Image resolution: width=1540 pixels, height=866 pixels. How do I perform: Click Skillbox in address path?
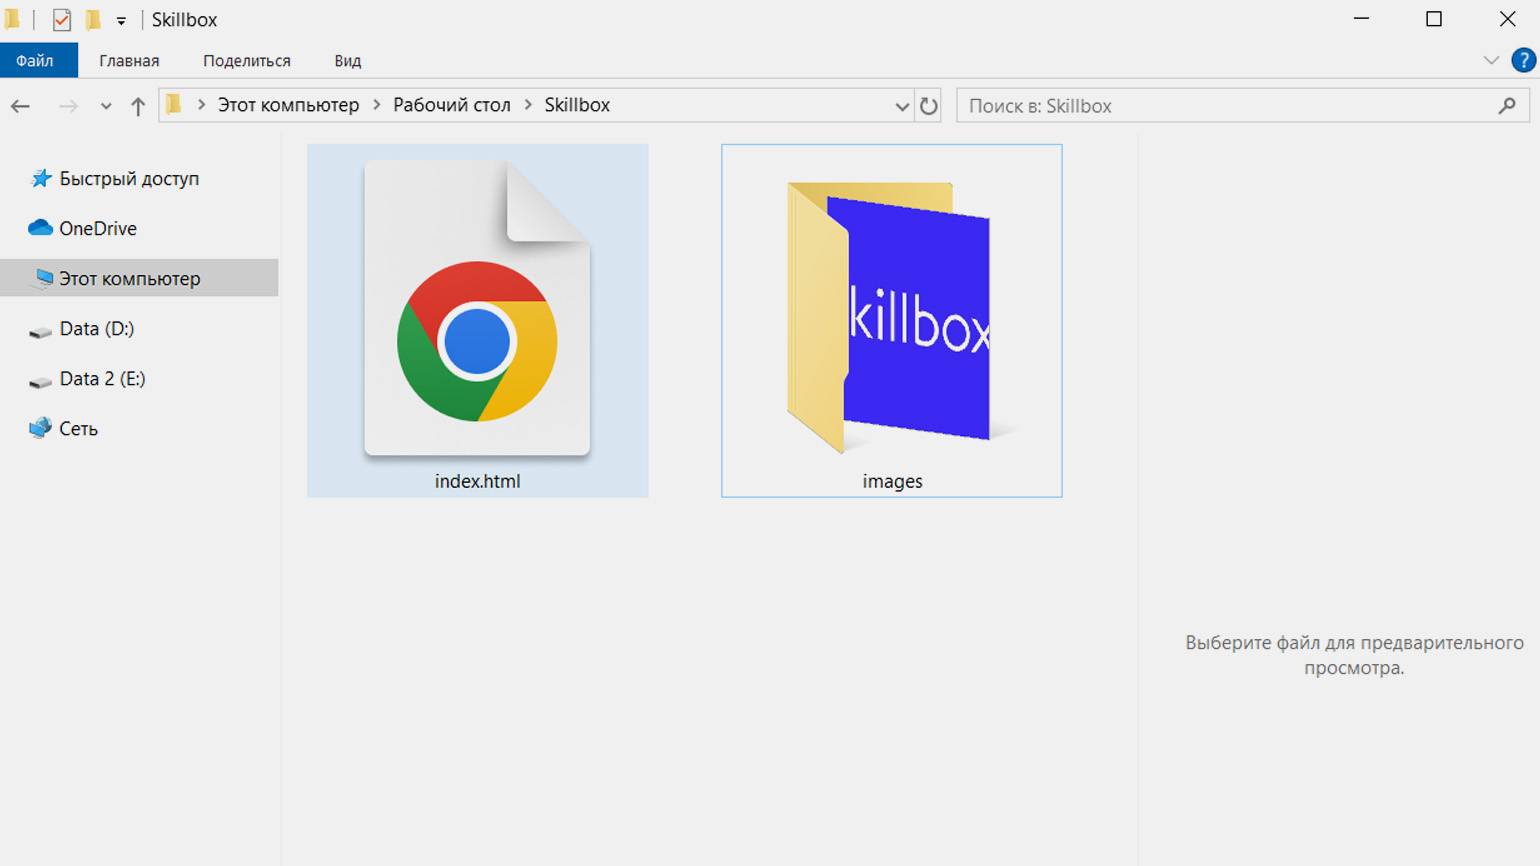pyautogui.click(x=577, y=105)
